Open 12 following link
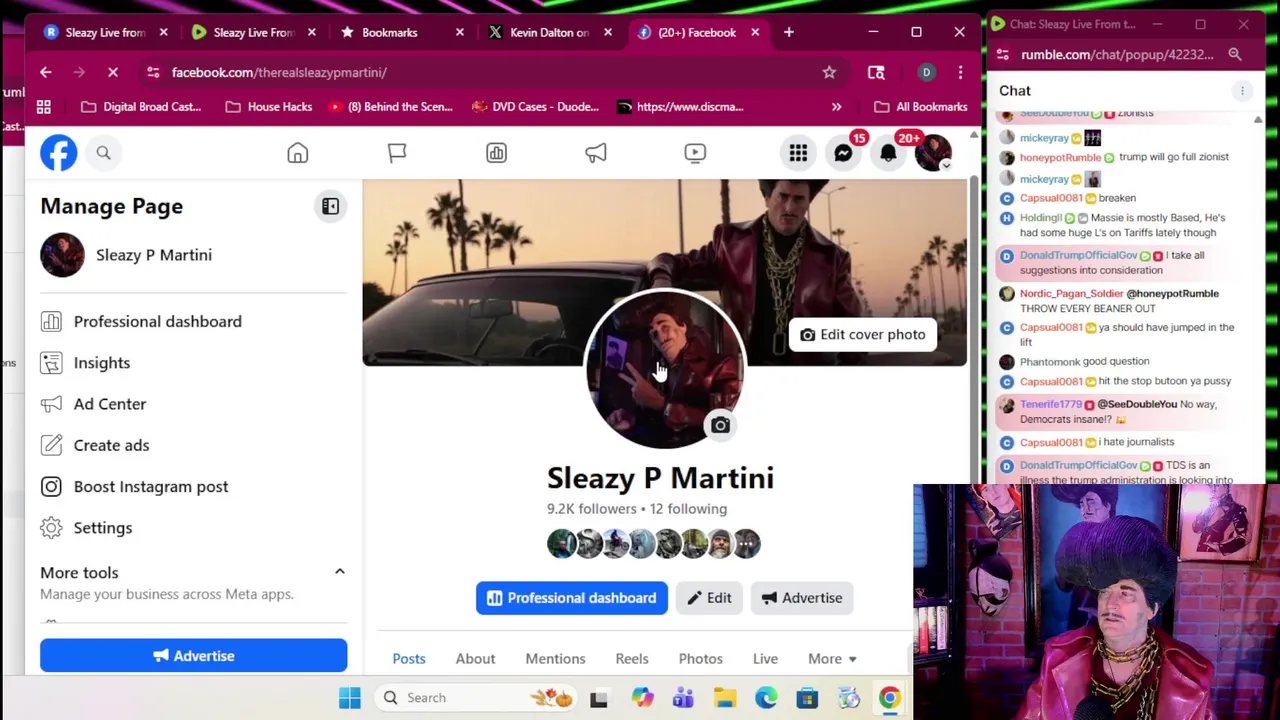1280x720 pixels. (x=688, y=508)
